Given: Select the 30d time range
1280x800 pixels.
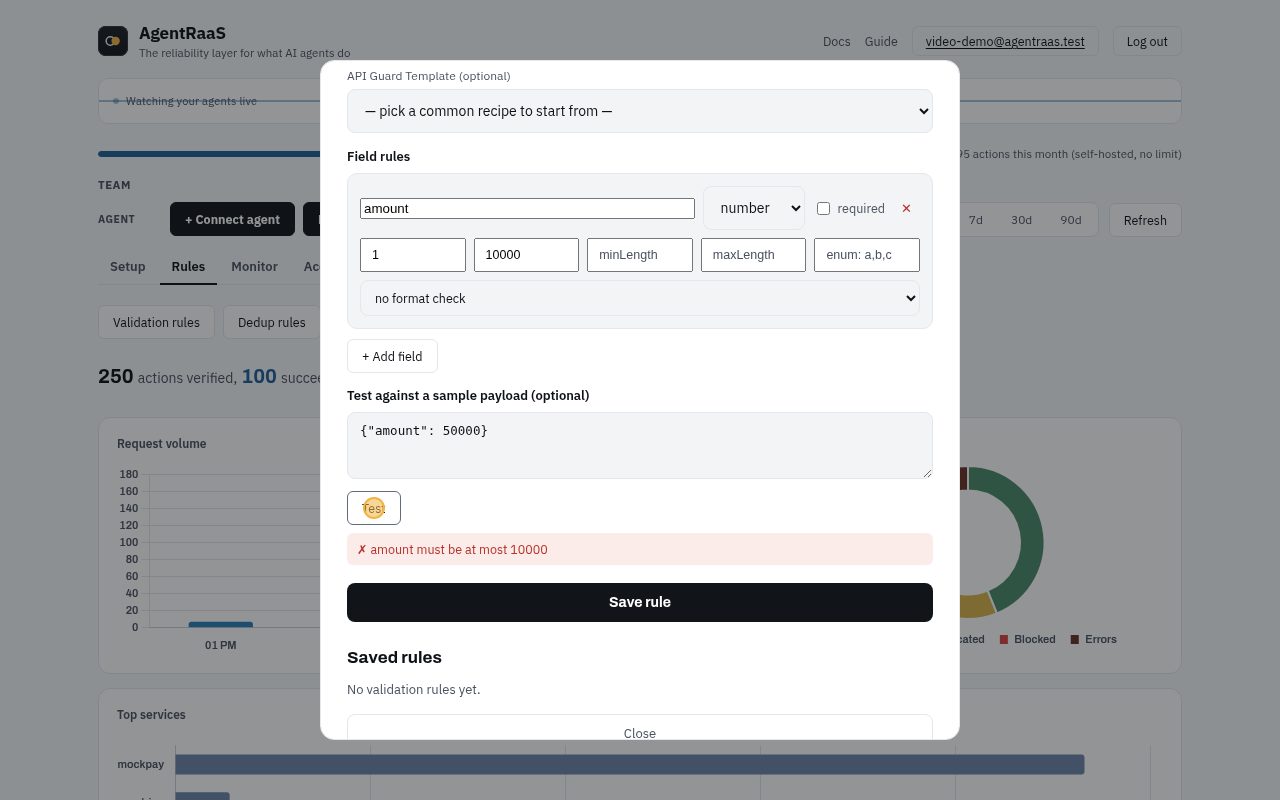Looking at the screenshot, I should coord(1021,219).
